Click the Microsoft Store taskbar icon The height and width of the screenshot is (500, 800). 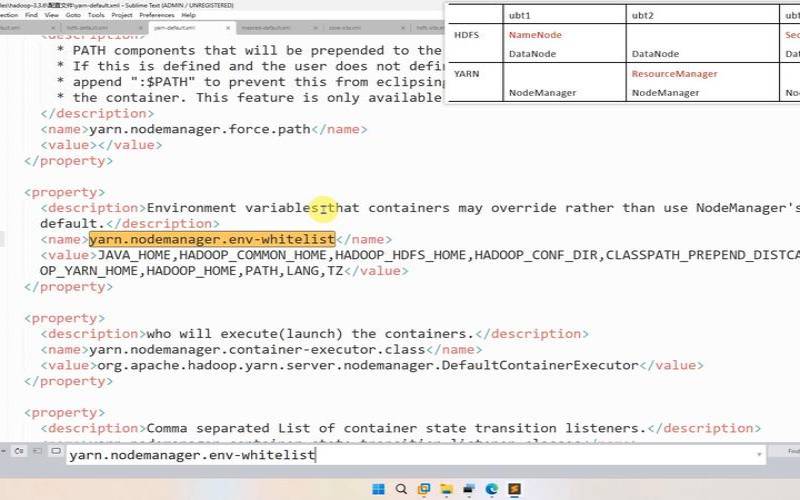pos(469,489)
